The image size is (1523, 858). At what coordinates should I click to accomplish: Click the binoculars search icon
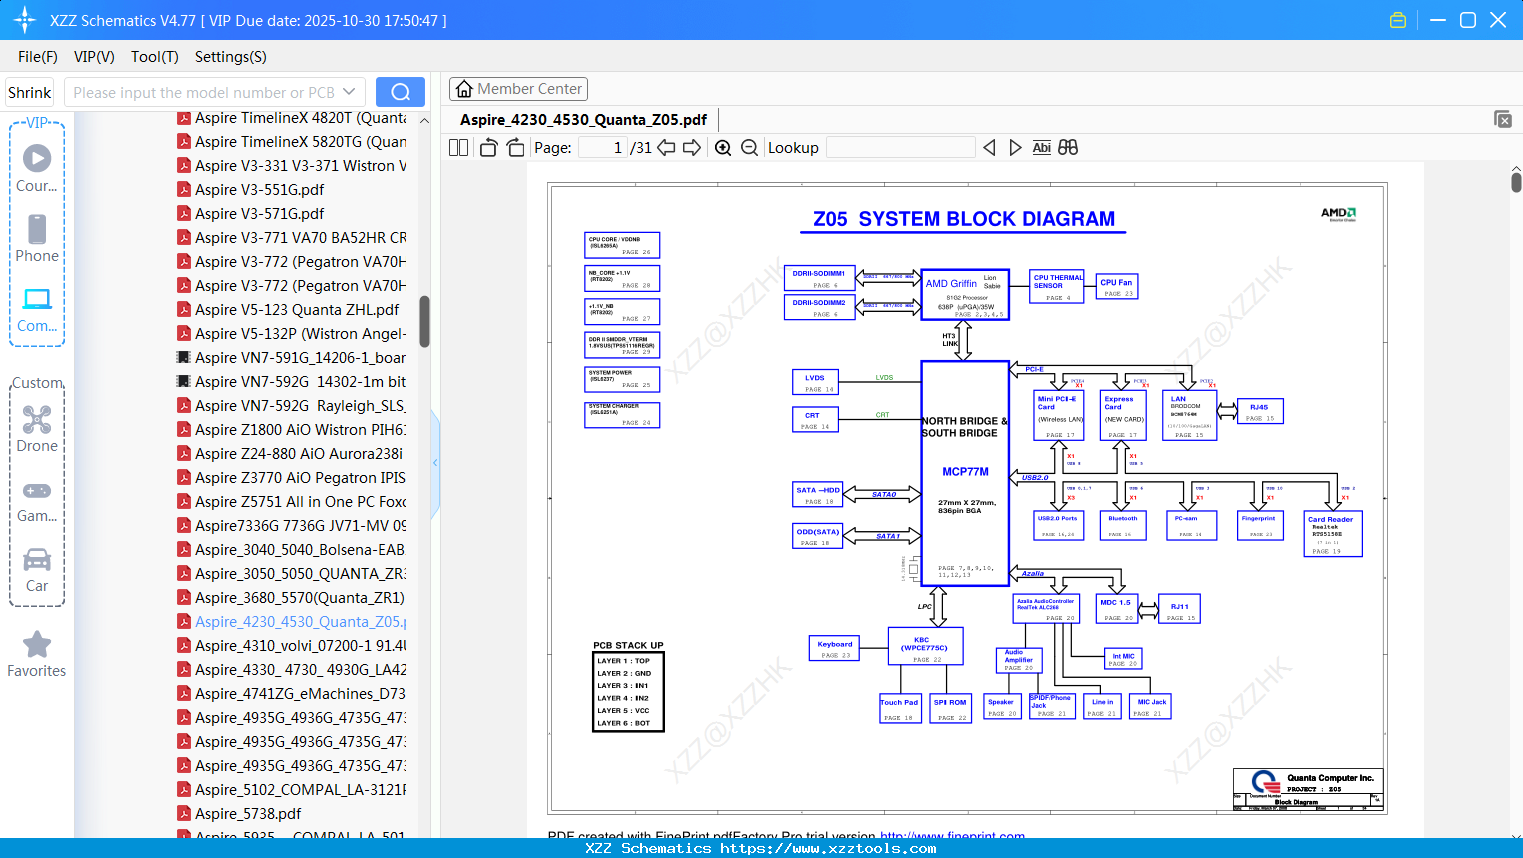point(1068,148)
